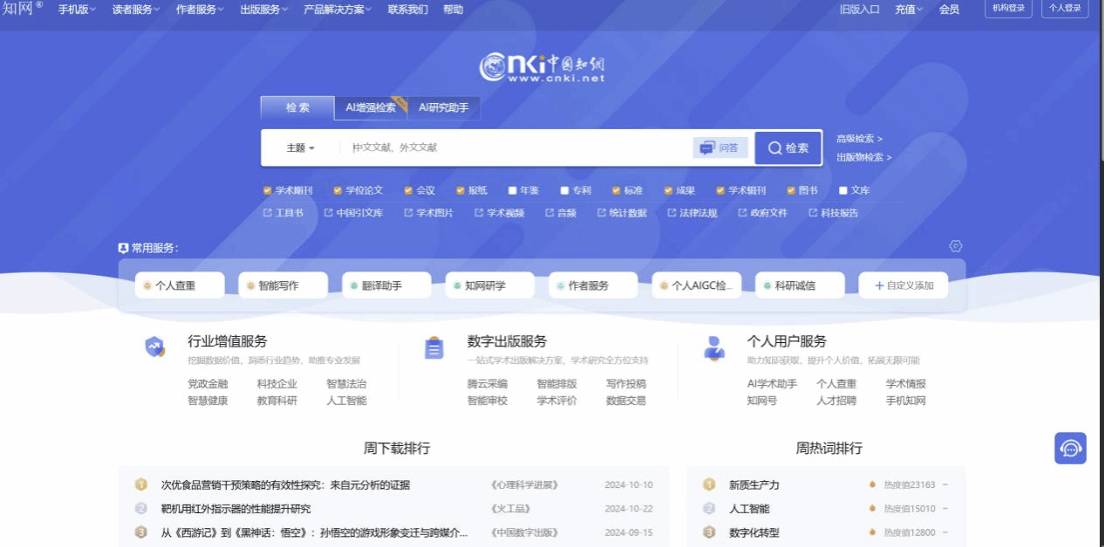
Task: Enable the 文库 checkbox
Action: [x=843, y=191]
